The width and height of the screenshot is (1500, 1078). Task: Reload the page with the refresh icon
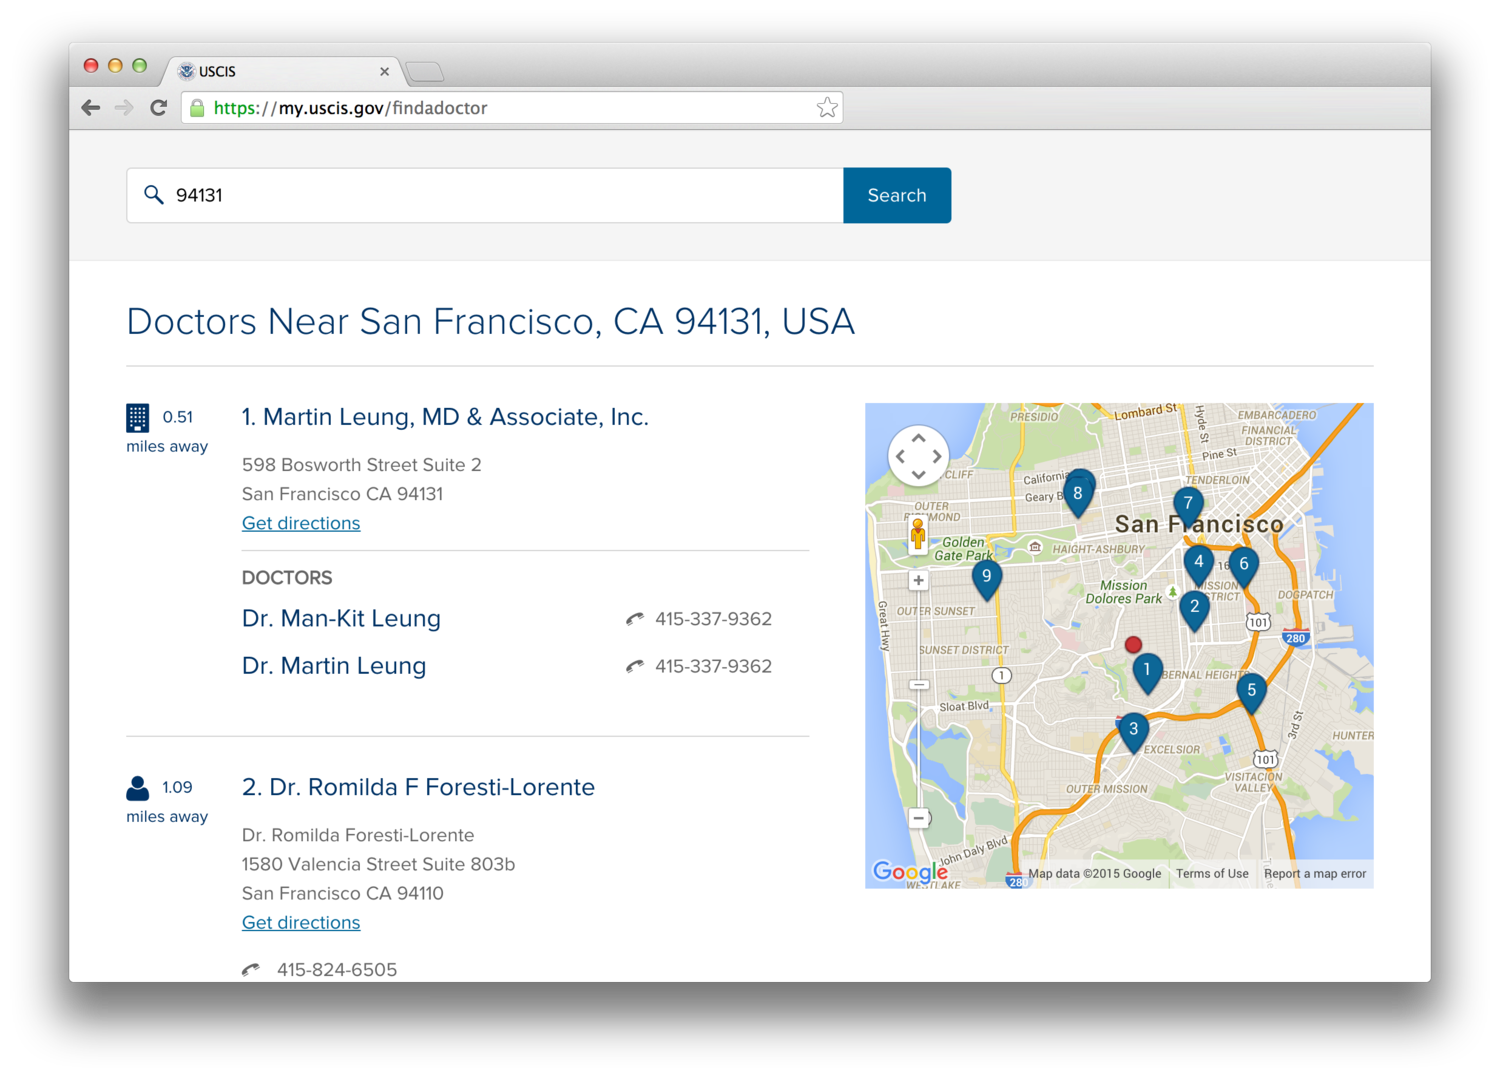(158, 108)
